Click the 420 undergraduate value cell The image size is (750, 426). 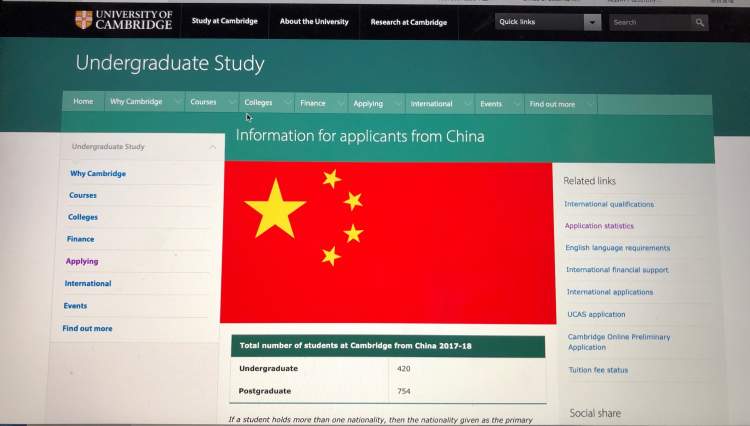[403, 369]
